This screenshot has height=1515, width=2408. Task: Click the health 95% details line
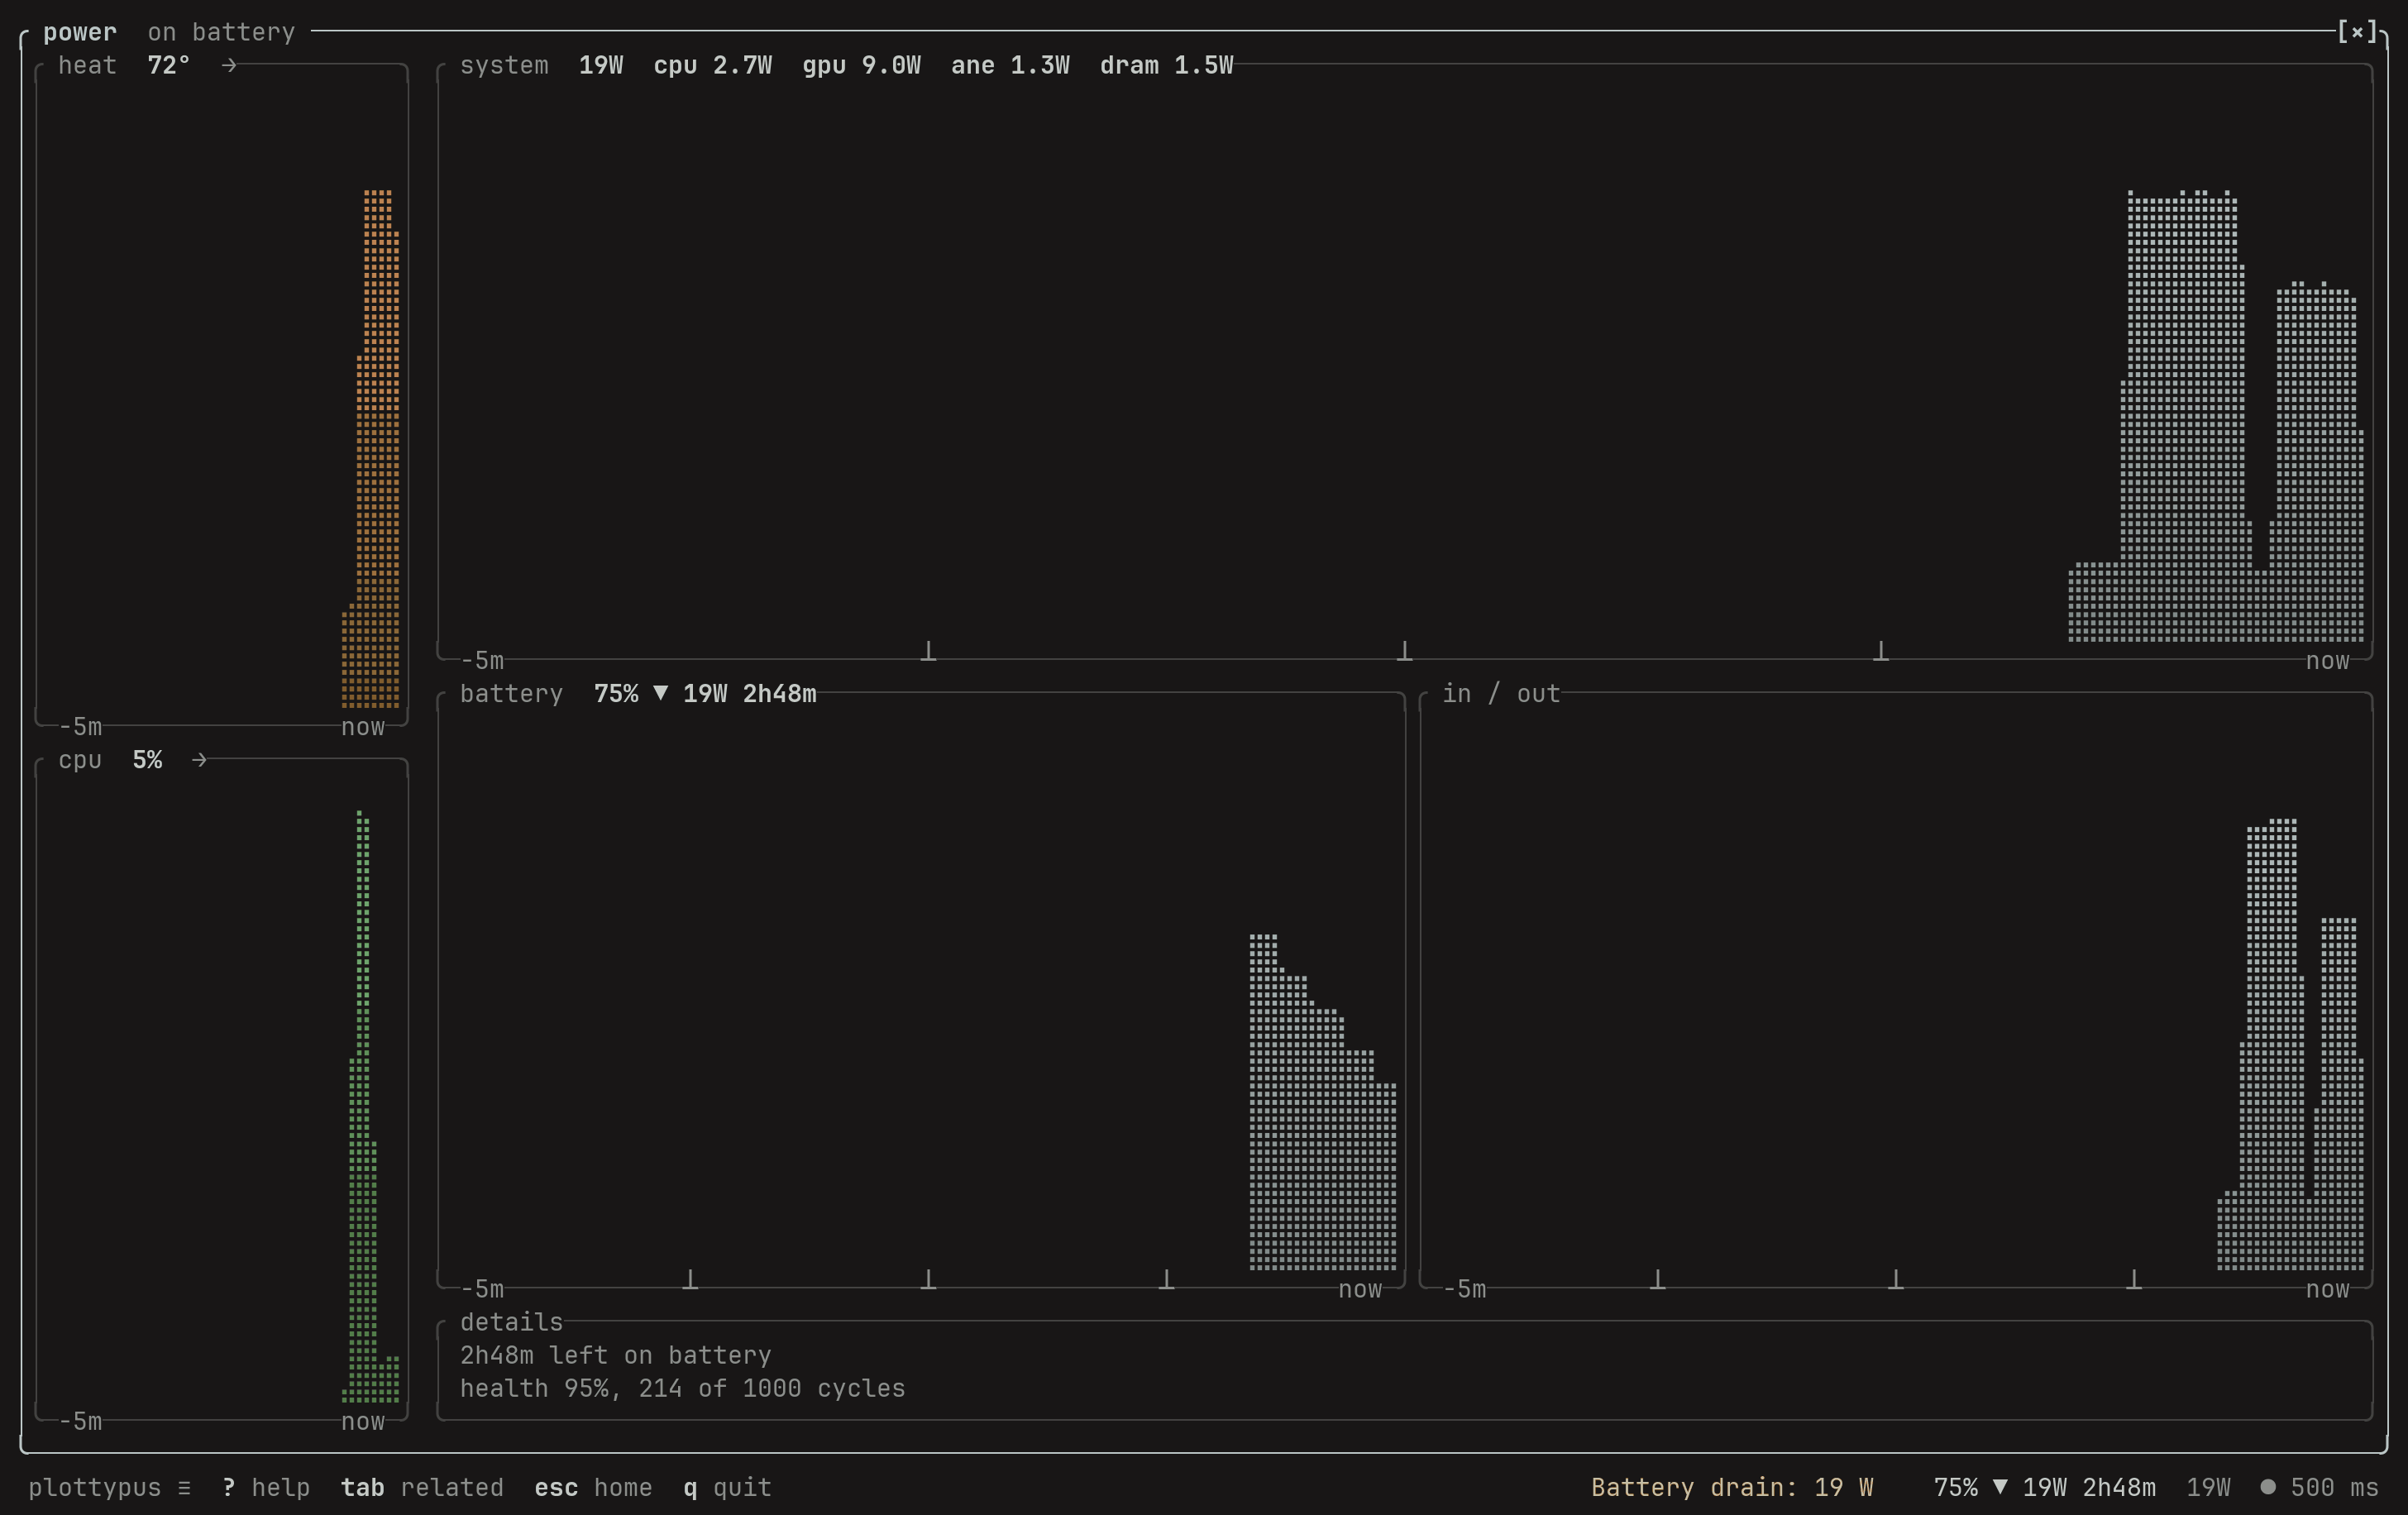(x=682, y=1388)
